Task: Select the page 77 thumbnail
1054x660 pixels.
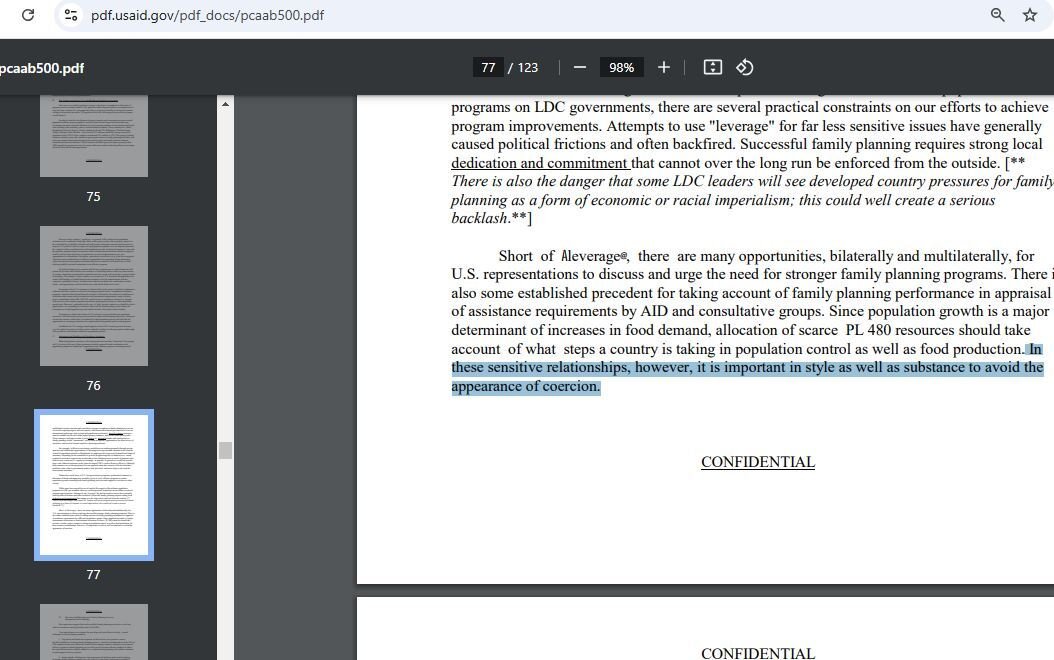Action: click(94, 485)
